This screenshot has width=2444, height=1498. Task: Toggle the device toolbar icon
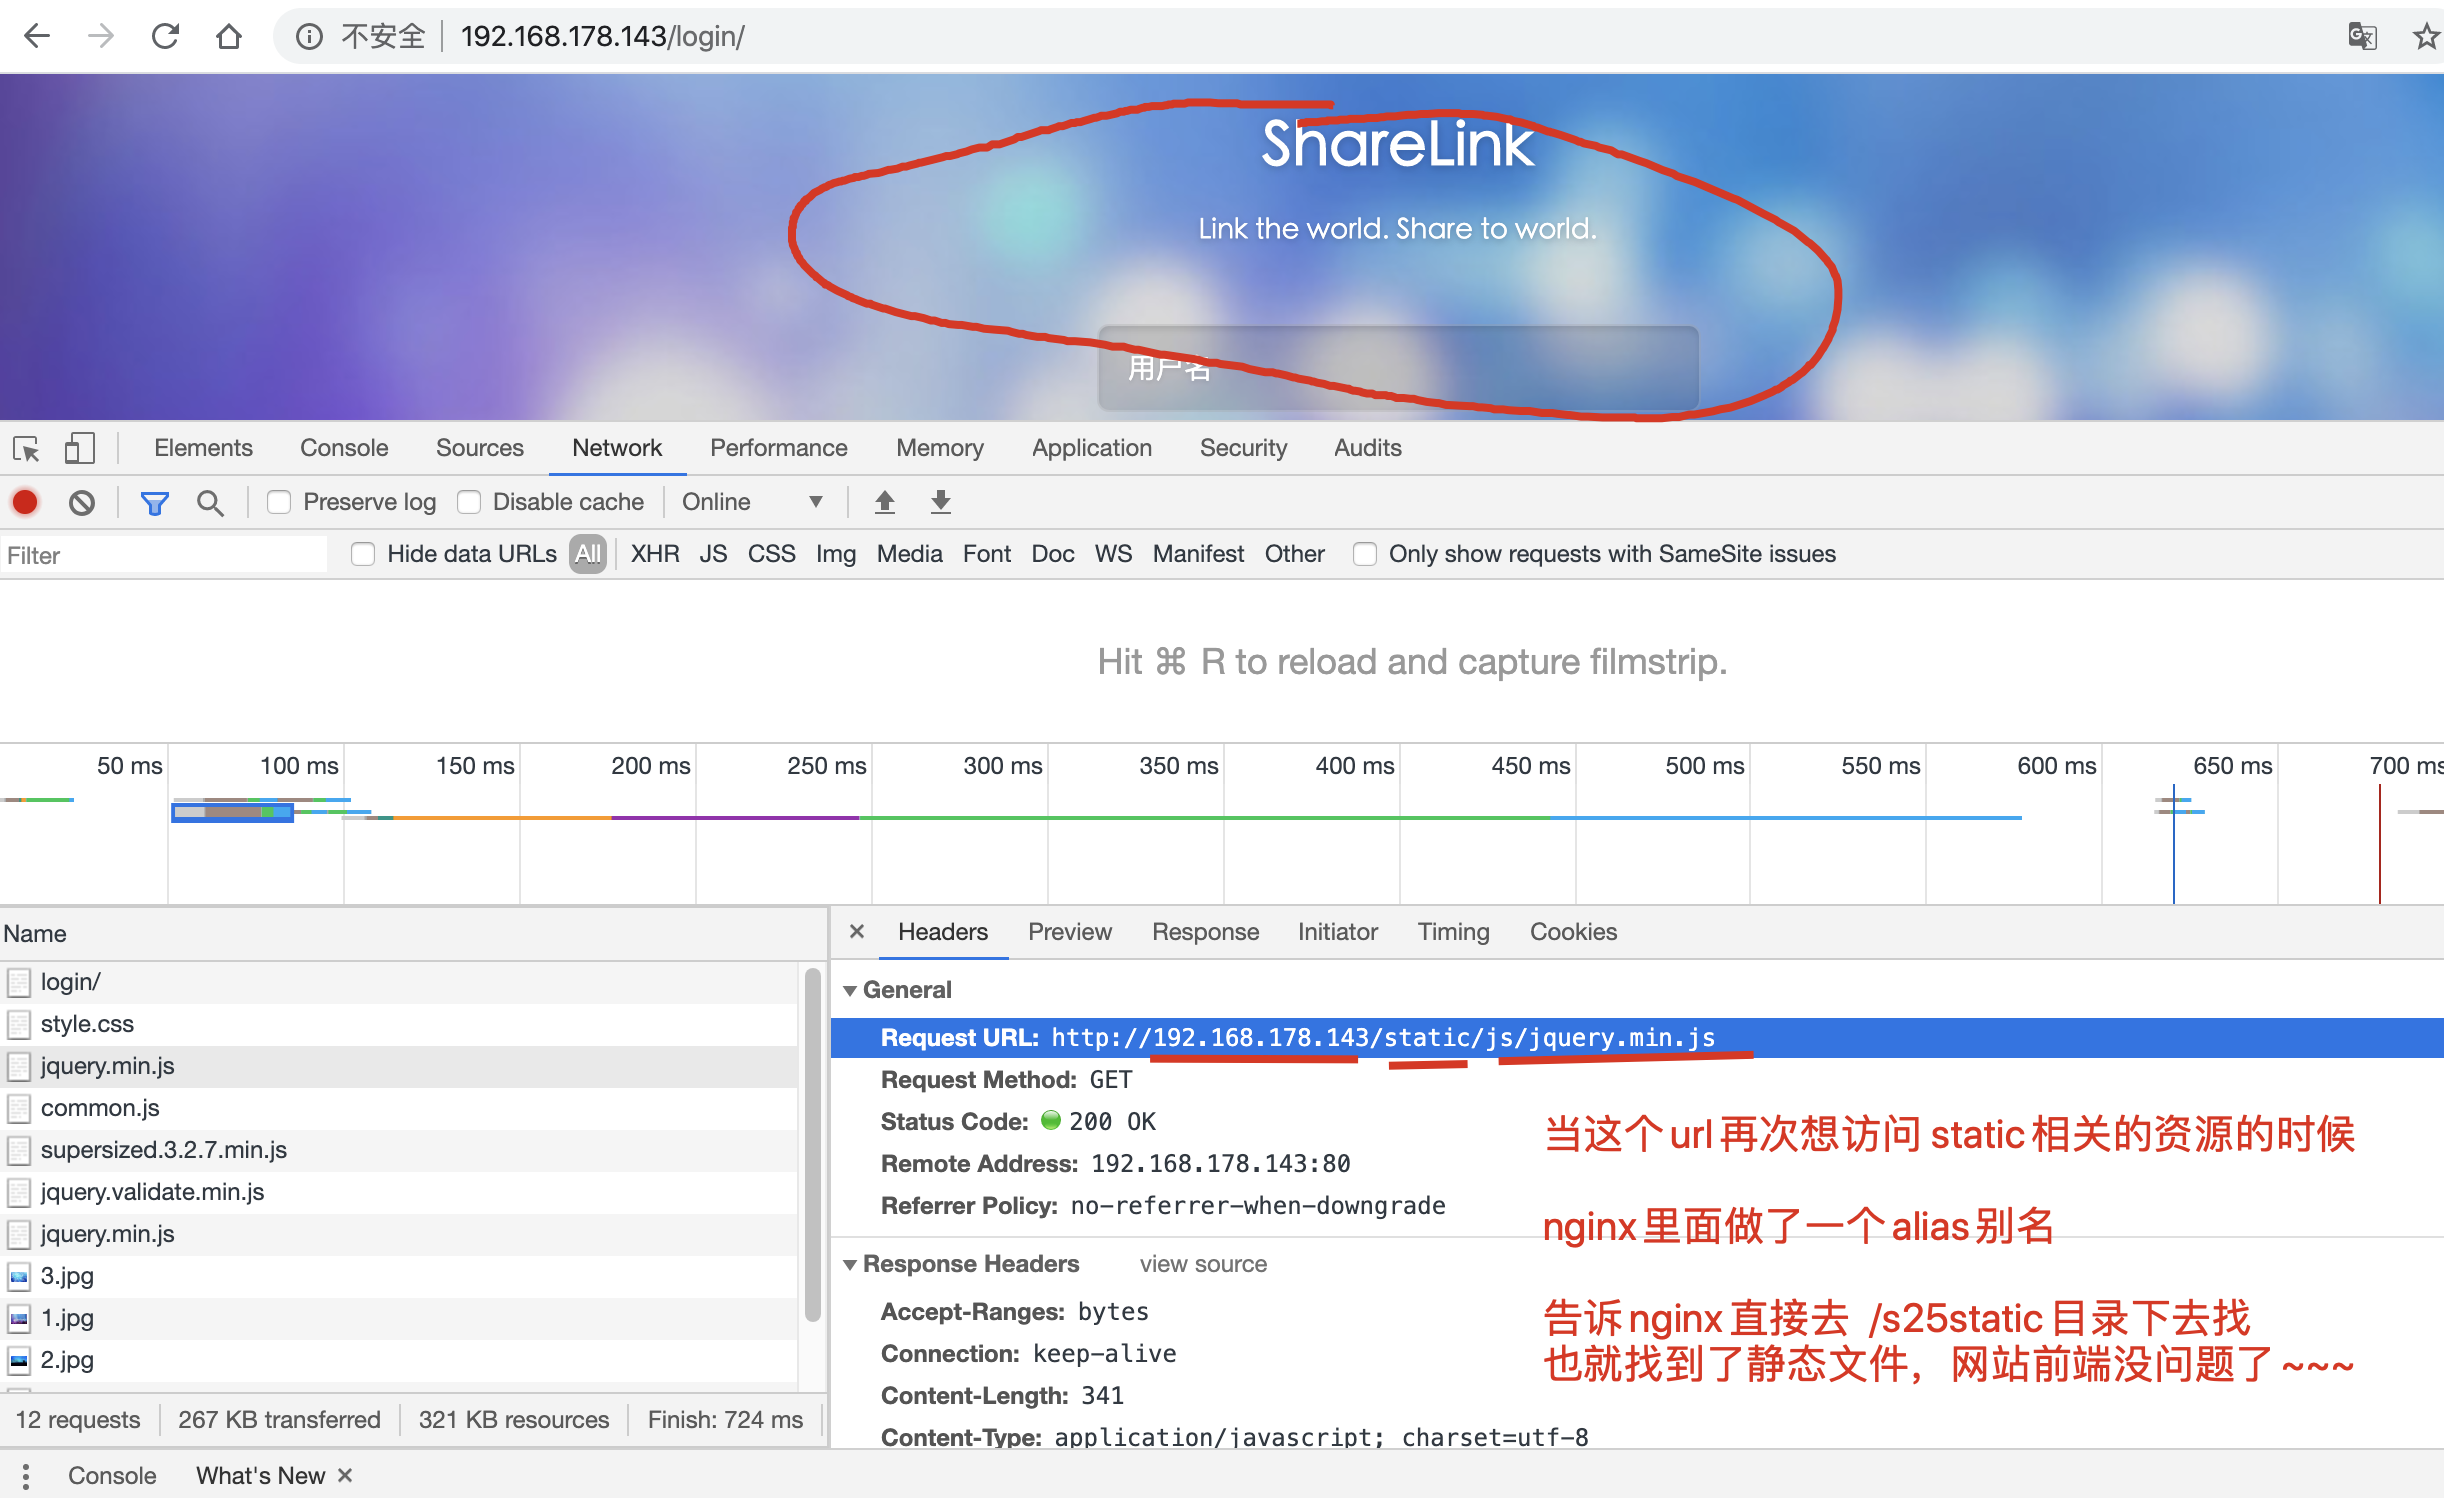(79, 448)
